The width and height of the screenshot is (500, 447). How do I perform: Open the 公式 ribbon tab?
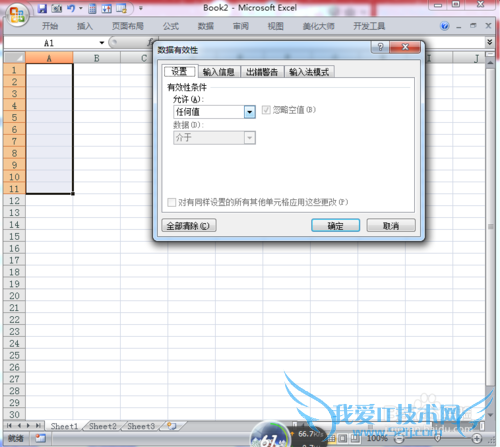pos(171,26)
